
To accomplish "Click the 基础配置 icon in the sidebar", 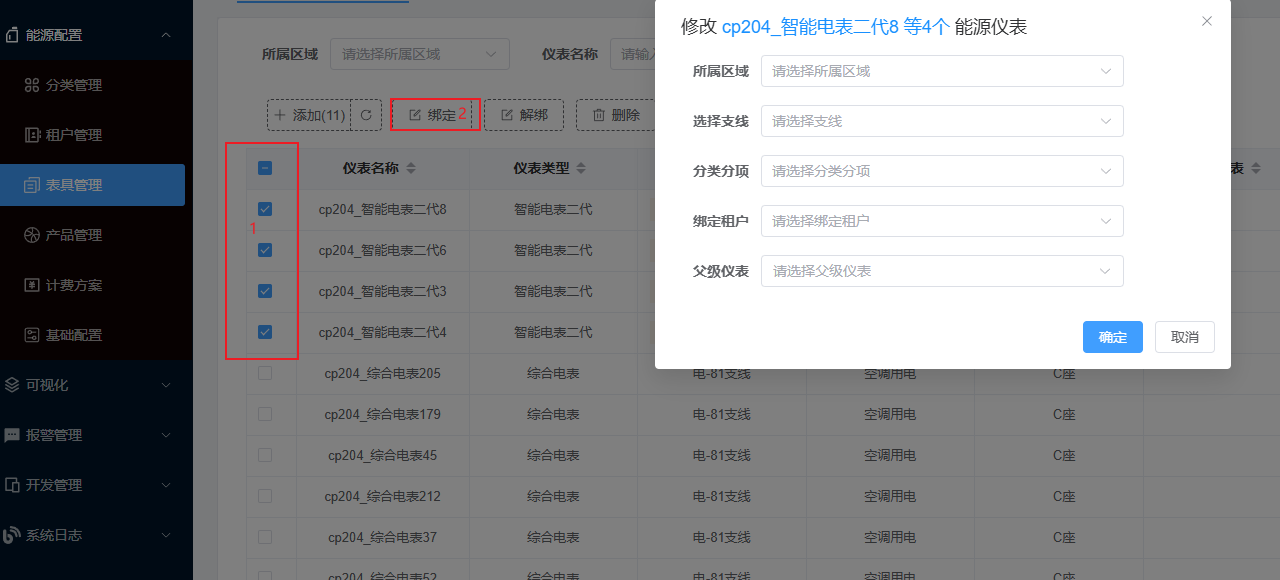I will click(x=31, y=335).
